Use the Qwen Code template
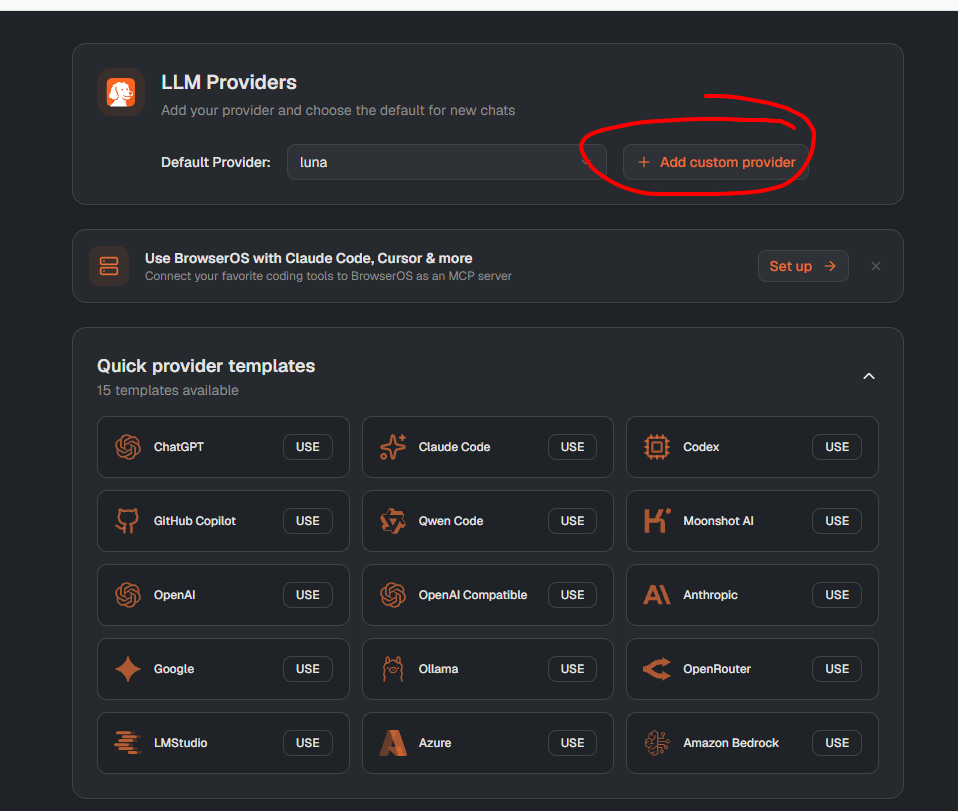 (x=572, y=521)
